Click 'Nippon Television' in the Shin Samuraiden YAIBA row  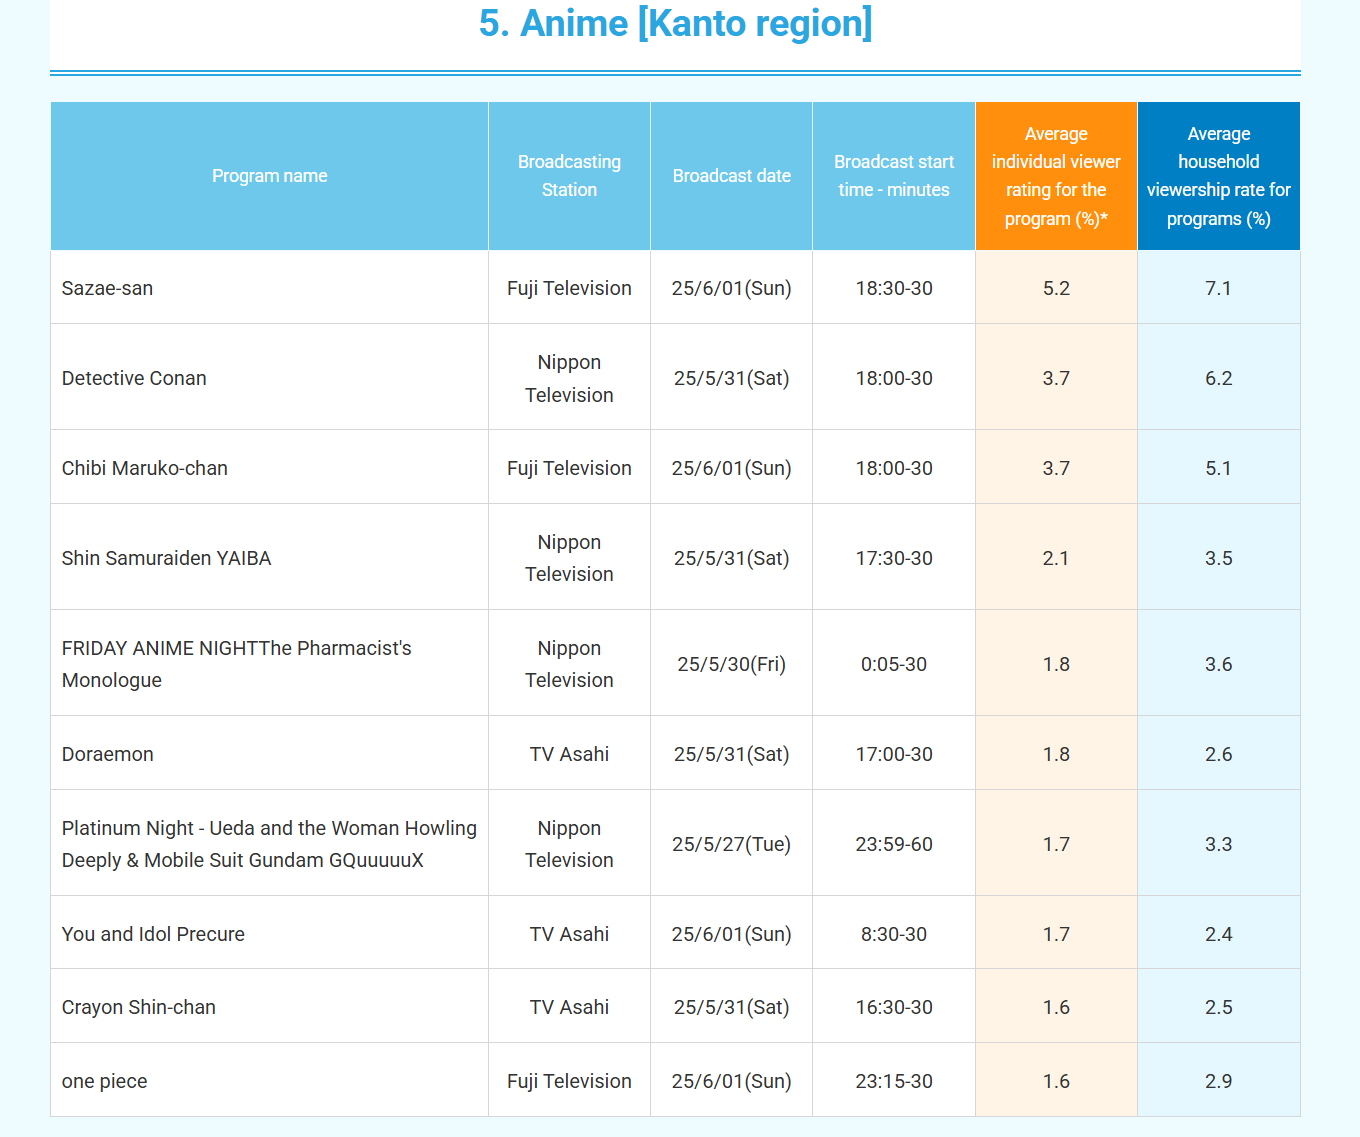click(x=569, y=558)
